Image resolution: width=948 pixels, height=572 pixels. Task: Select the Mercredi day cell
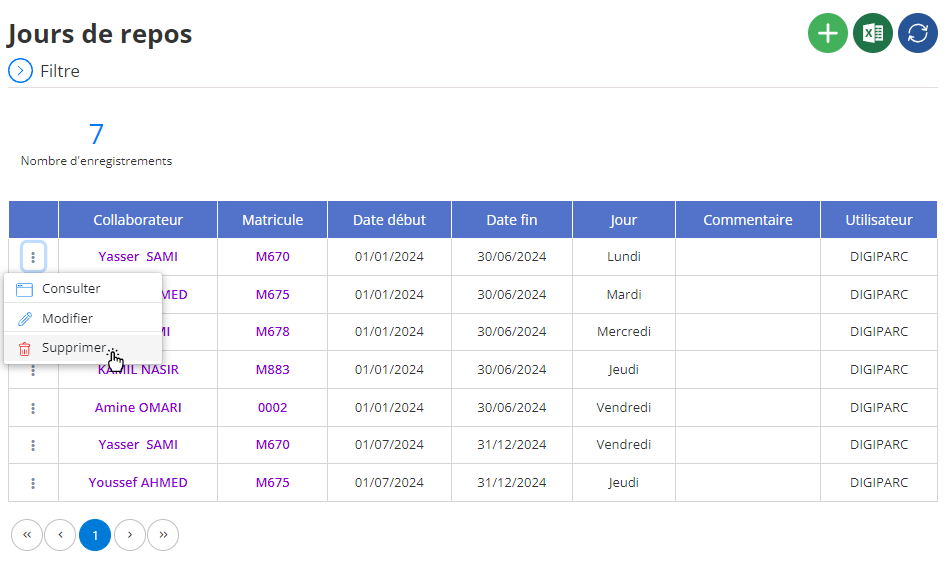[623, 331]
